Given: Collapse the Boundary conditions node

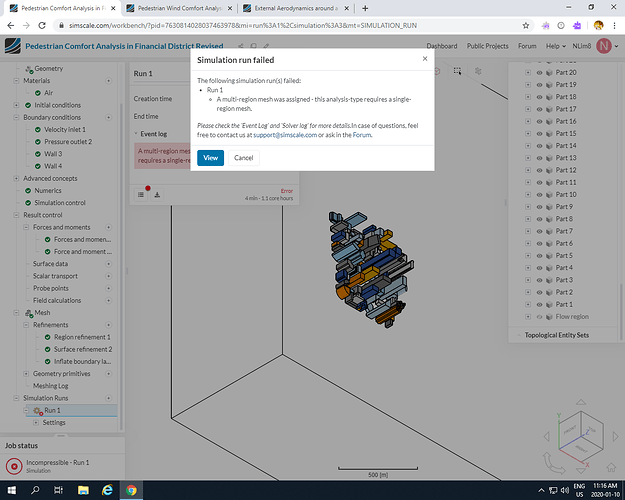Looking at the screenshot, I should point(16,117).
